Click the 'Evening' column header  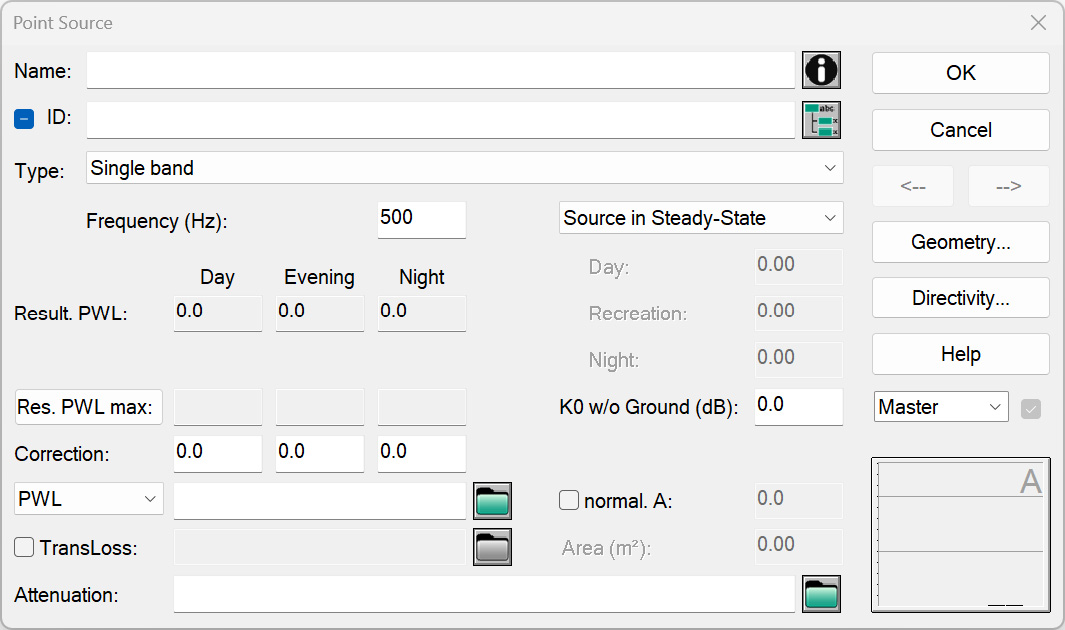pyautogui.click(x=319, y=277)
